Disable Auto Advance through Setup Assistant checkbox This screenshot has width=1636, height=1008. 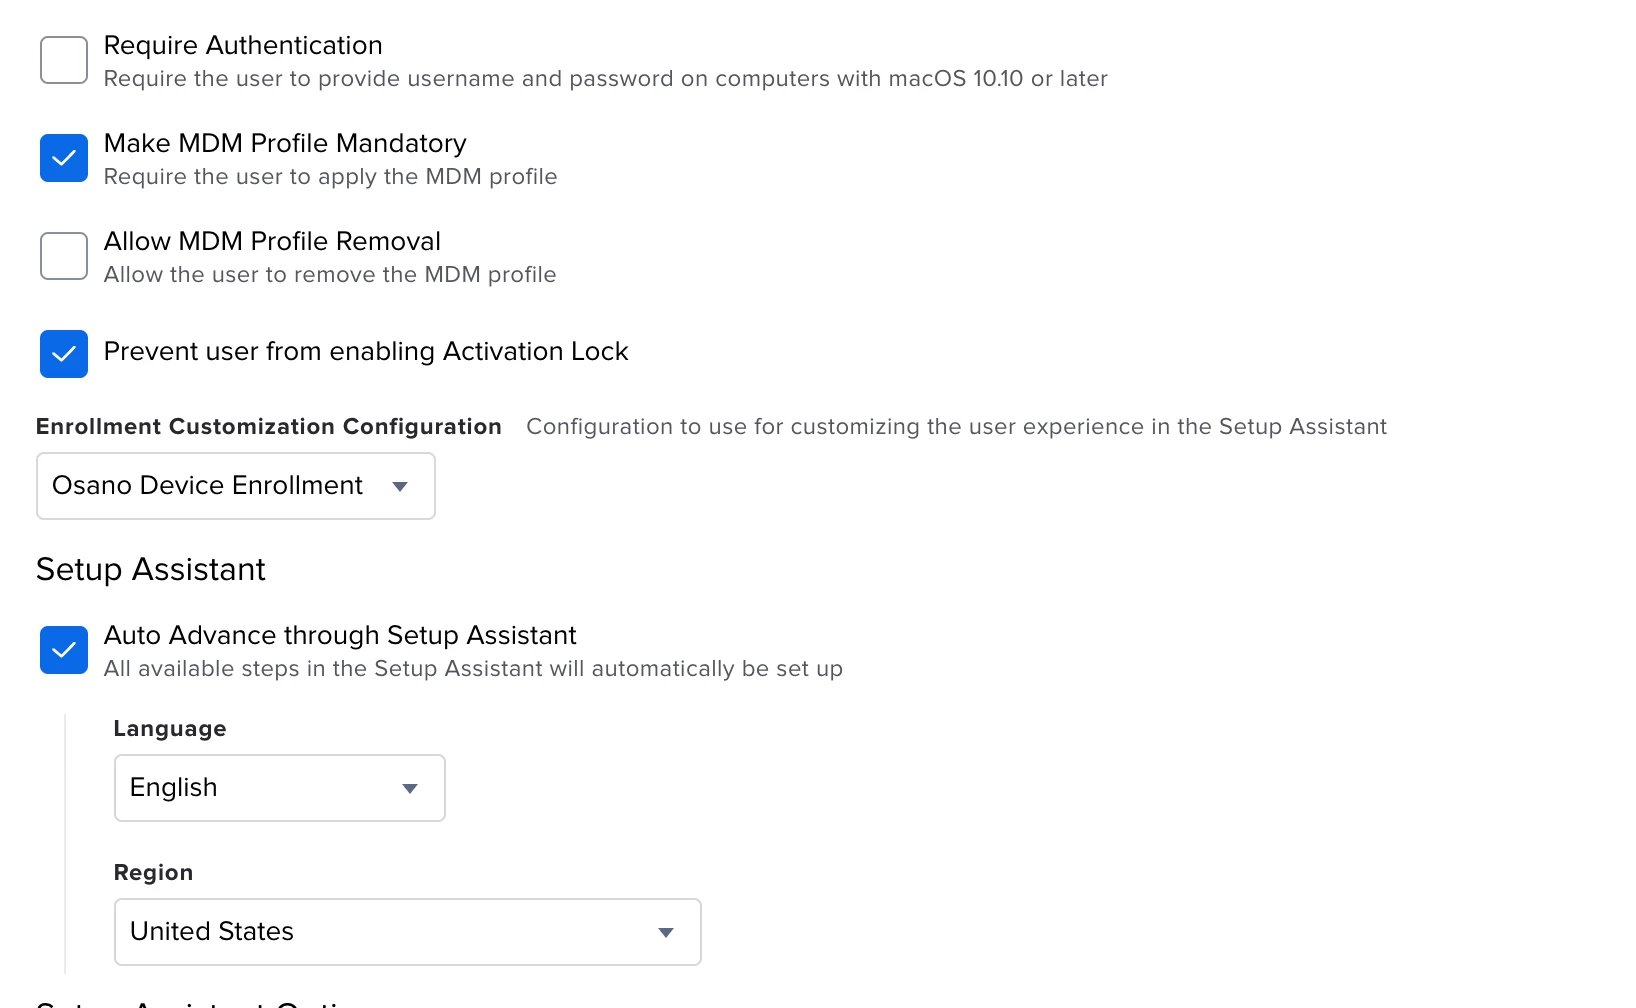[x=64, y=650]
